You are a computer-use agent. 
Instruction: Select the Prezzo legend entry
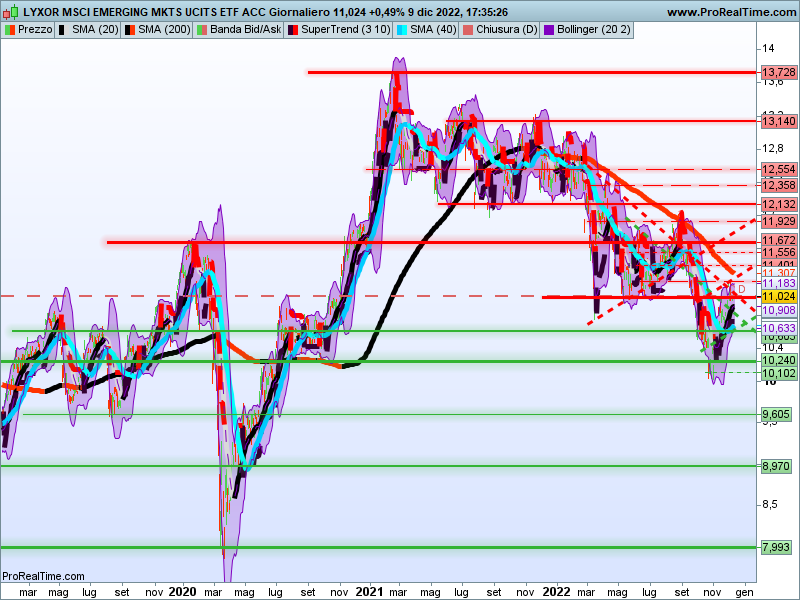[x=28, y=30]
